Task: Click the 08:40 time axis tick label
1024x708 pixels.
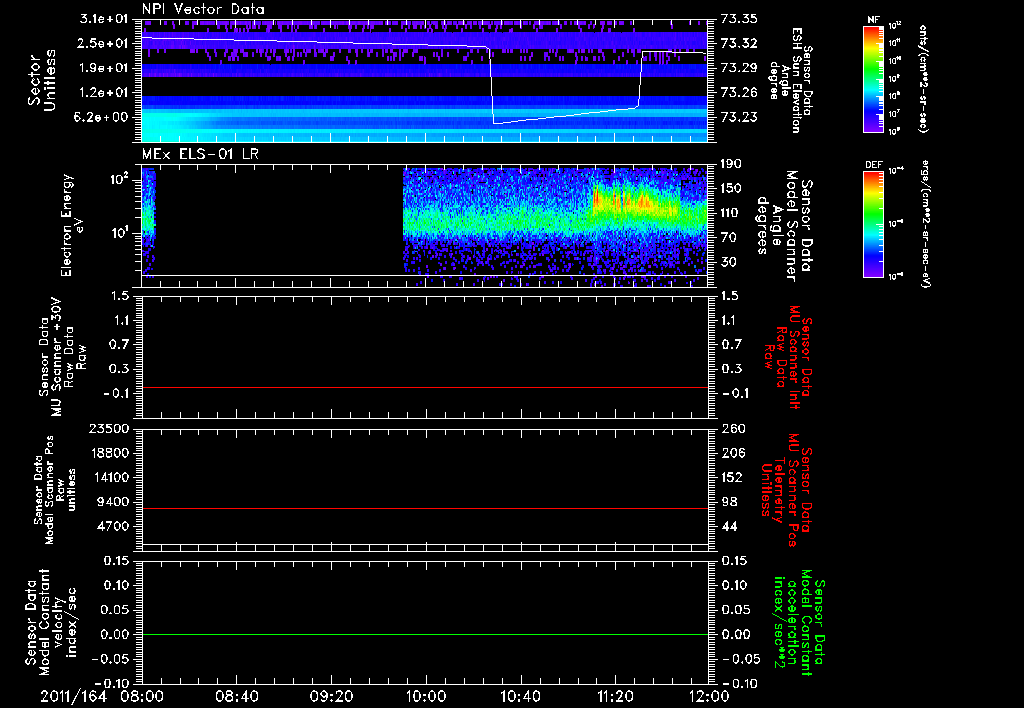Action: [x=237, y=695]
